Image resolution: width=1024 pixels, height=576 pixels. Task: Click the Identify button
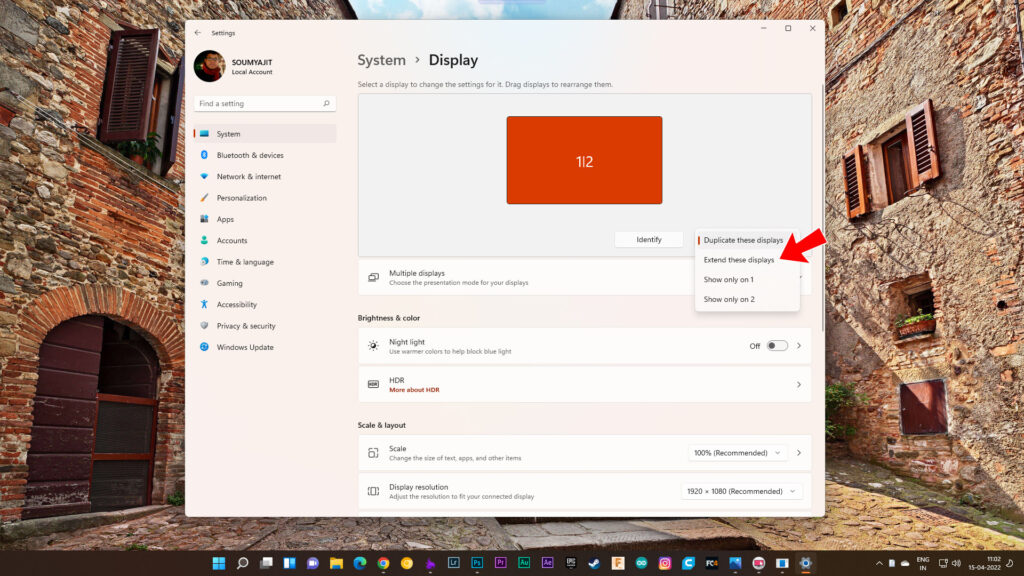click(x=648, y=240)
